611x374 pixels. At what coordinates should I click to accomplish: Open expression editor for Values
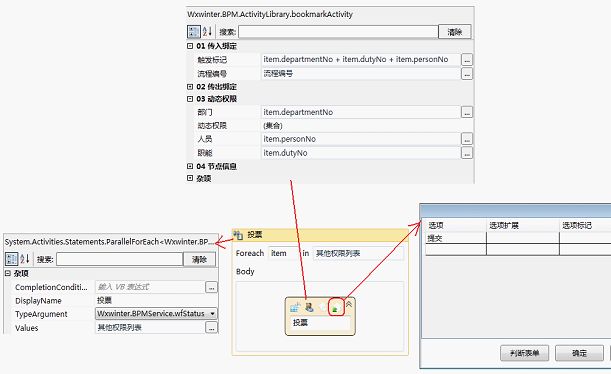(x=211, y=328)
